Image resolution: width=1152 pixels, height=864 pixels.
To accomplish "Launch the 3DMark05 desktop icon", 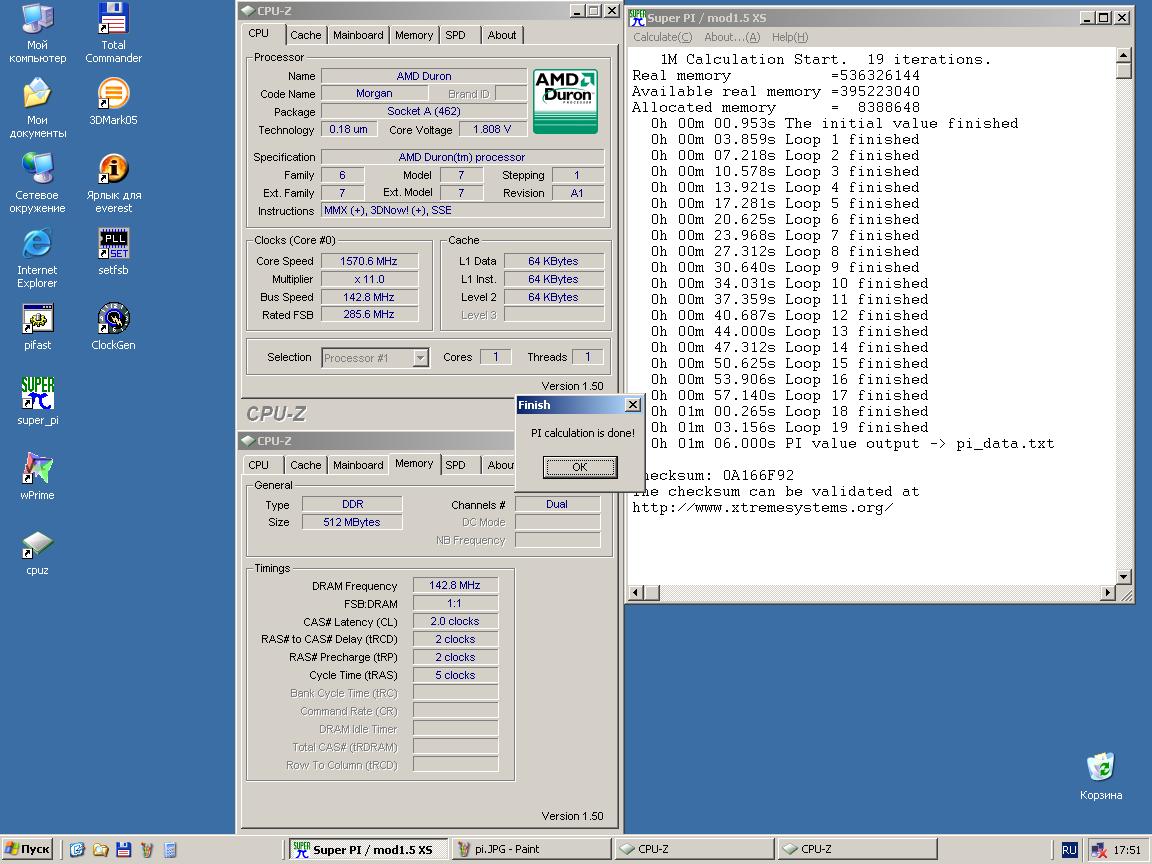I will pos(113,101).
